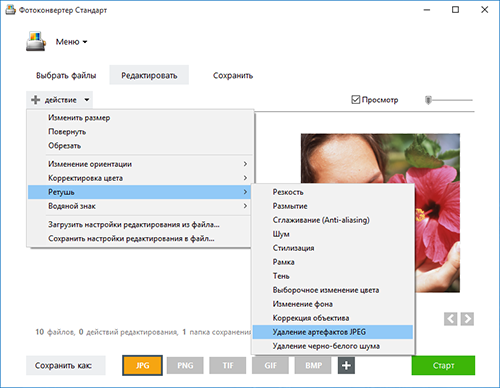The image size is (500, 388).
Task: Choose Удаление артефактов JPEG menu item
Action: (x=333, y=332)
